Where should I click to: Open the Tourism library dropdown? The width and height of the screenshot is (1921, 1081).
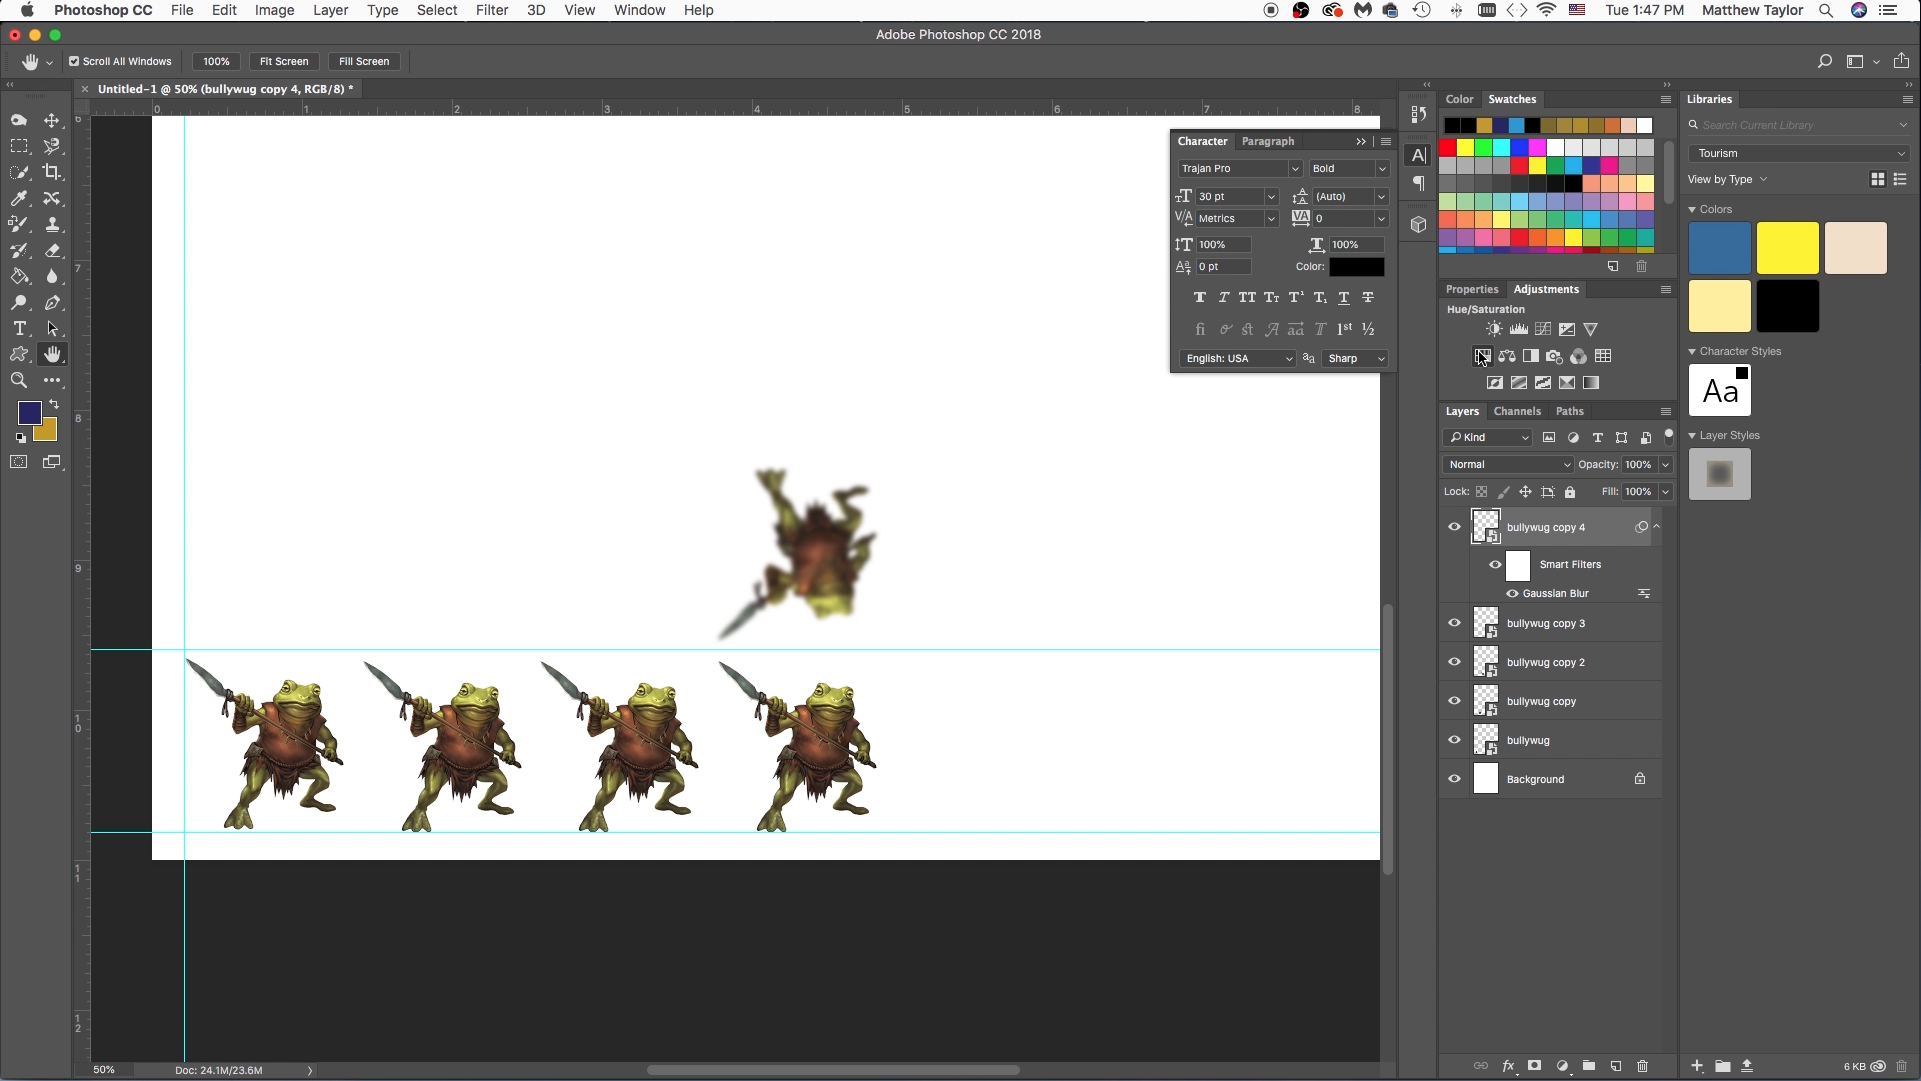pyautogui.click(x=1798, y=153)
